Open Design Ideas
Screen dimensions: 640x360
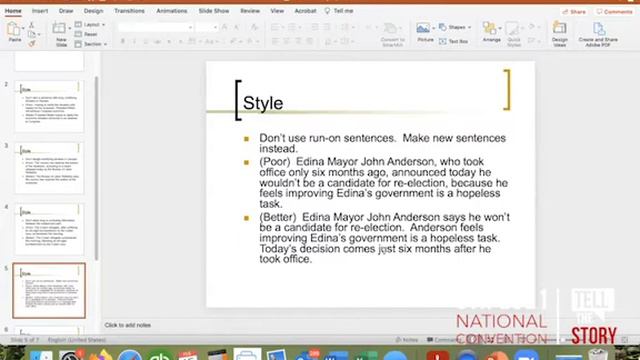[560, 34]
